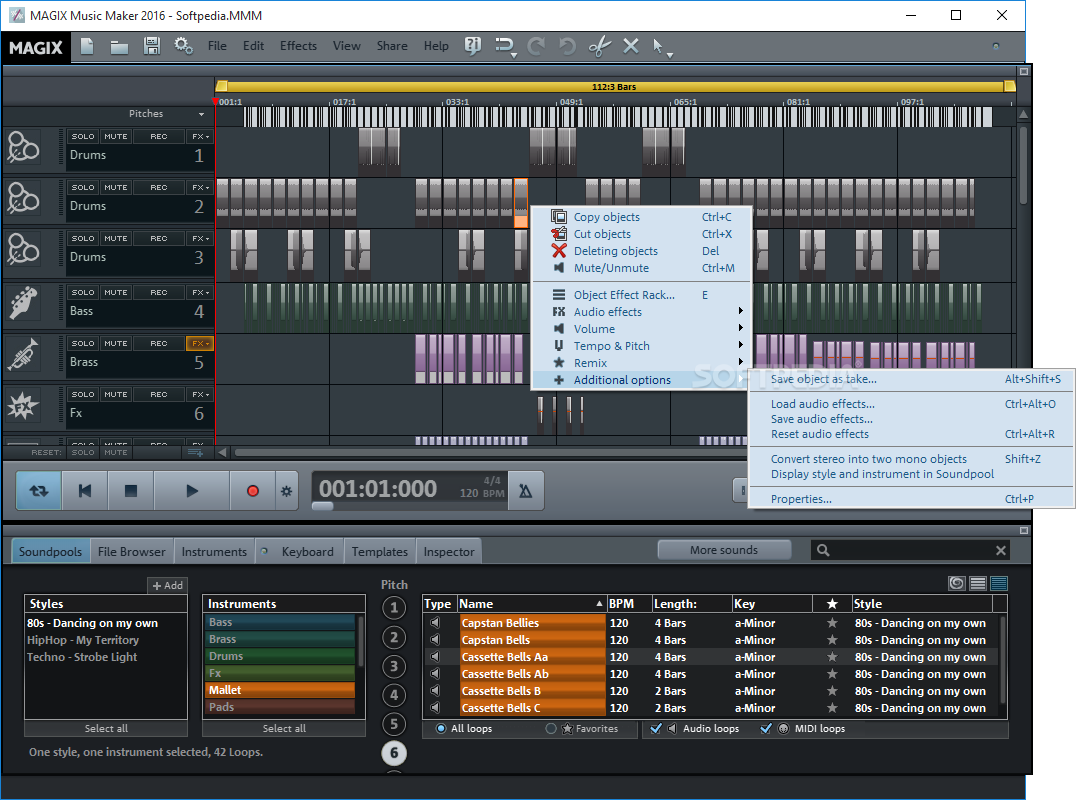Click Select all under Styles

(106, 729)
